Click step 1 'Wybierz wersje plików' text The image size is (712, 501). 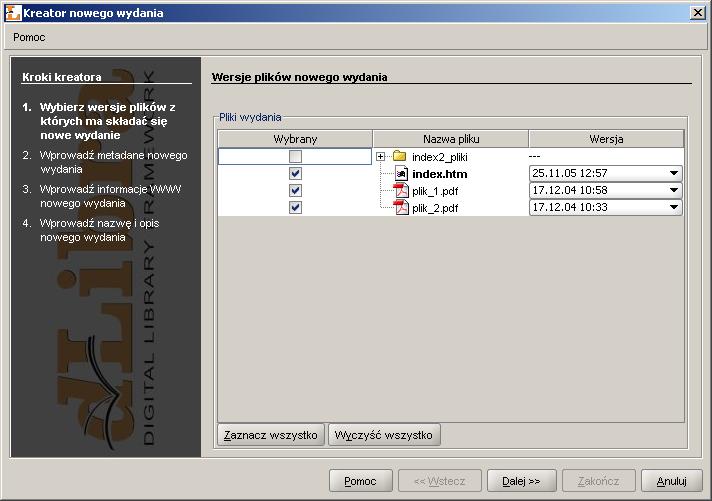coord(108,121)
